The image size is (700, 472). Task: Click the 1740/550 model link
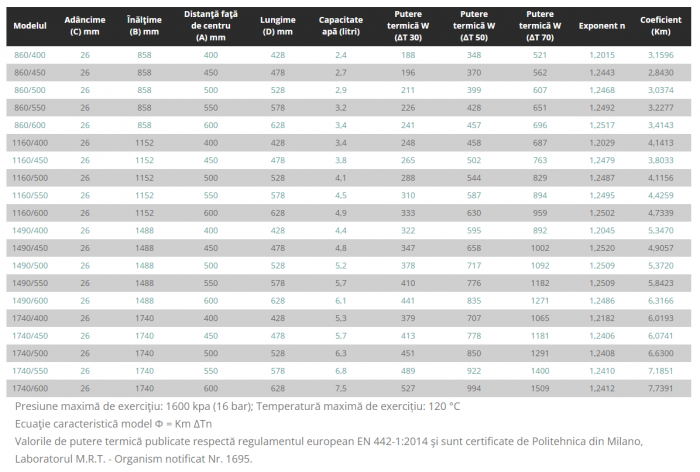tap(31, 370)
